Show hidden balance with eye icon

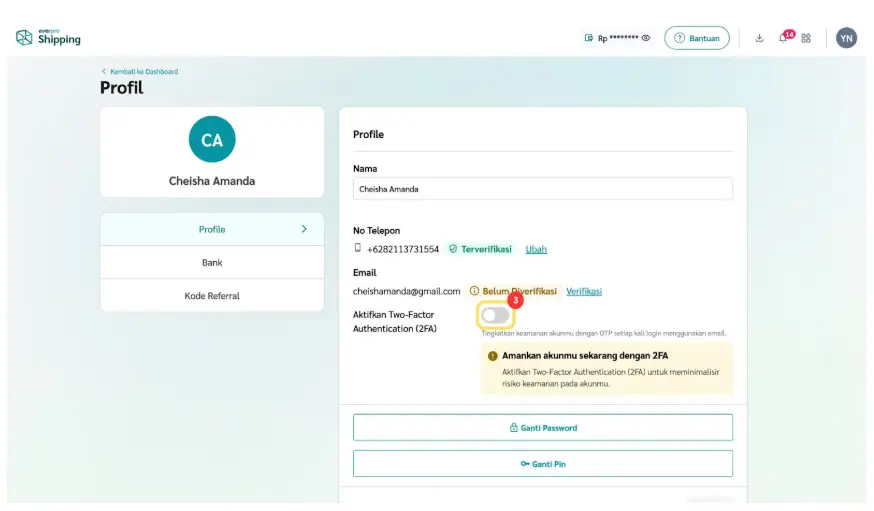tap(646, 38)
